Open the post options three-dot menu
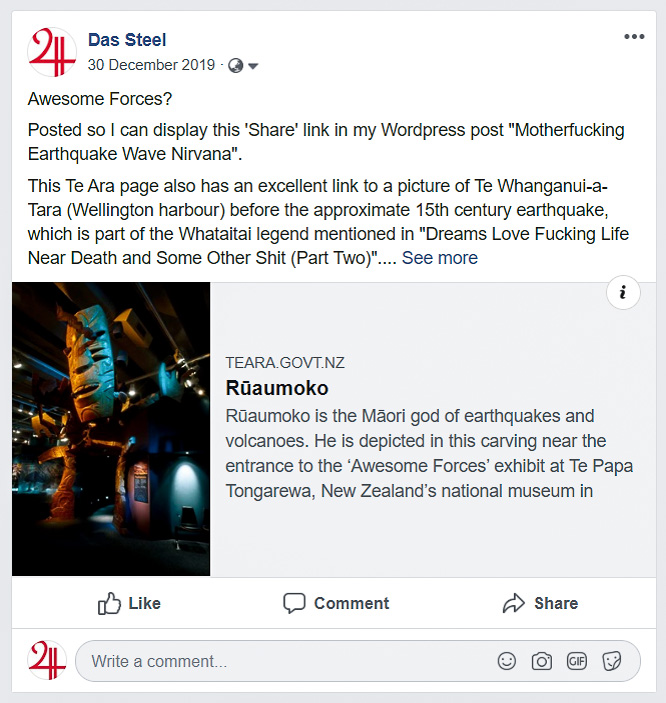 [x=634, y=37]
